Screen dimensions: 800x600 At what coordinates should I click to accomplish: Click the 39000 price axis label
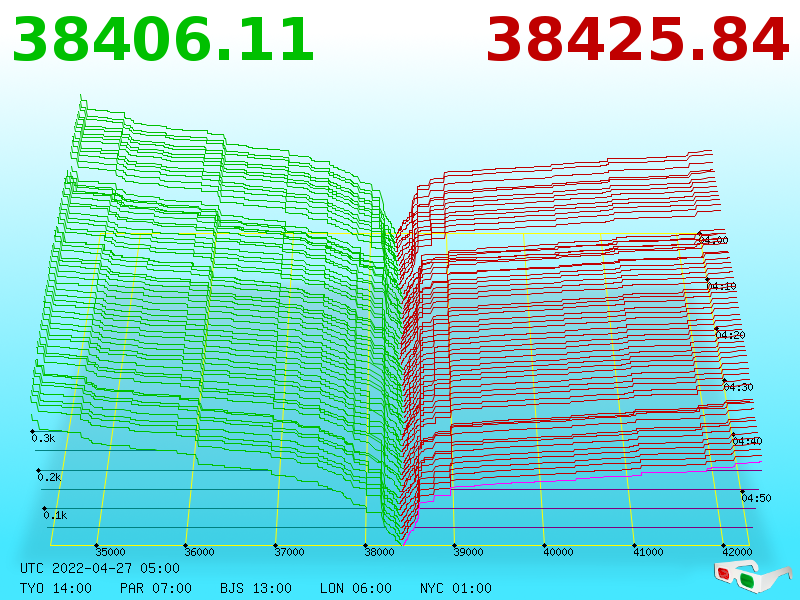[468, 552]
